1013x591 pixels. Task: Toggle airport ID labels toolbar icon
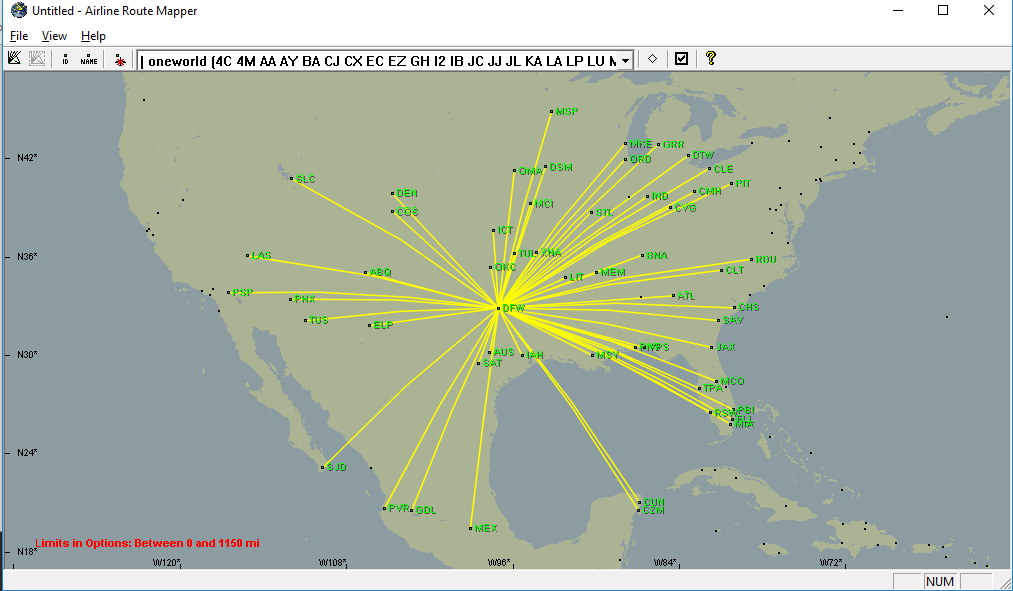[x=65, y=59]
